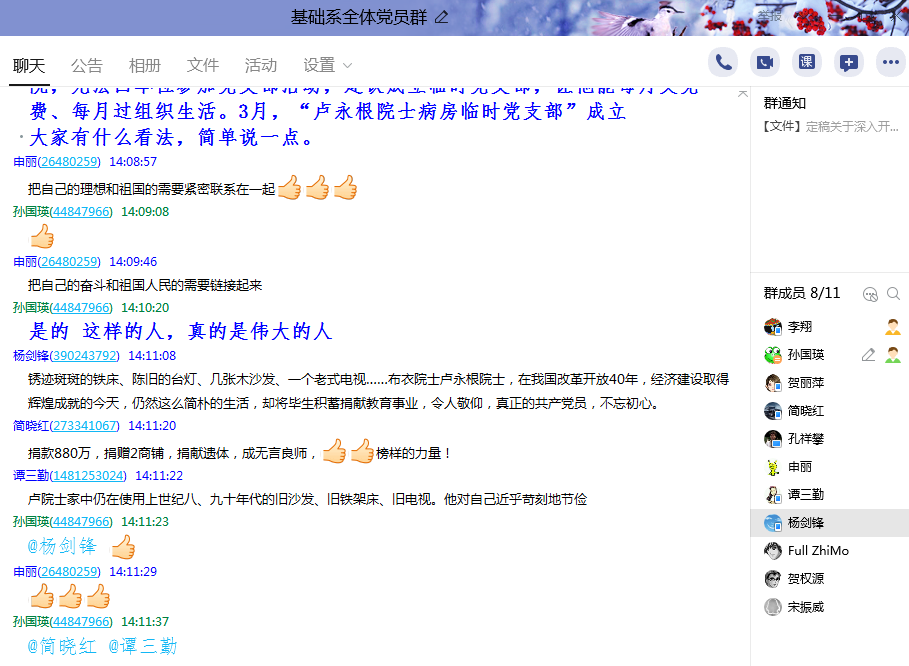
Task: Click the search group members magnifier
Action: click(893, 294)
